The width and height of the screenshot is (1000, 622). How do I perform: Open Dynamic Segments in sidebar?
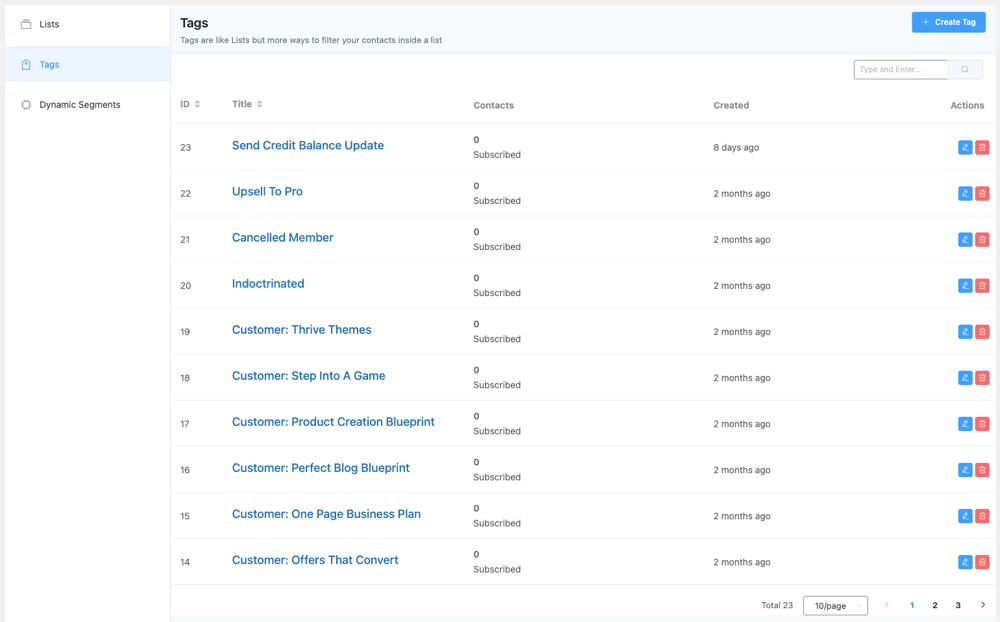(87, 105)
